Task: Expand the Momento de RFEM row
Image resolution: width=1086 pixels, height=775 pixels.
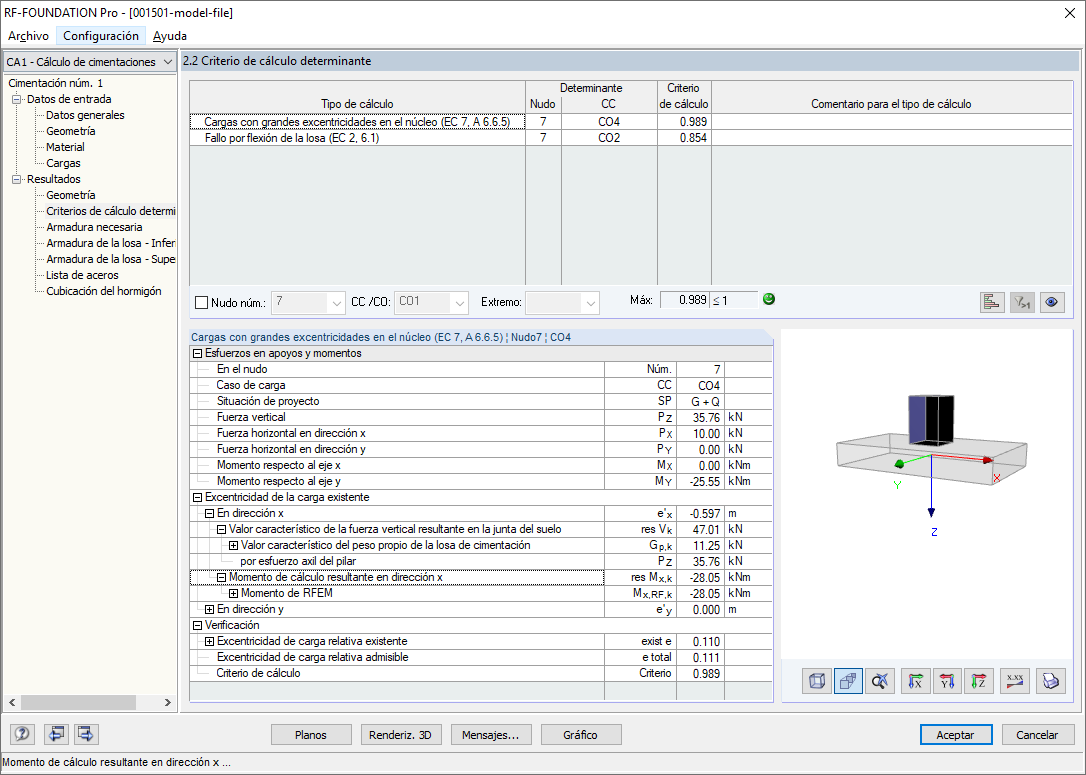Action: [233, 594]
